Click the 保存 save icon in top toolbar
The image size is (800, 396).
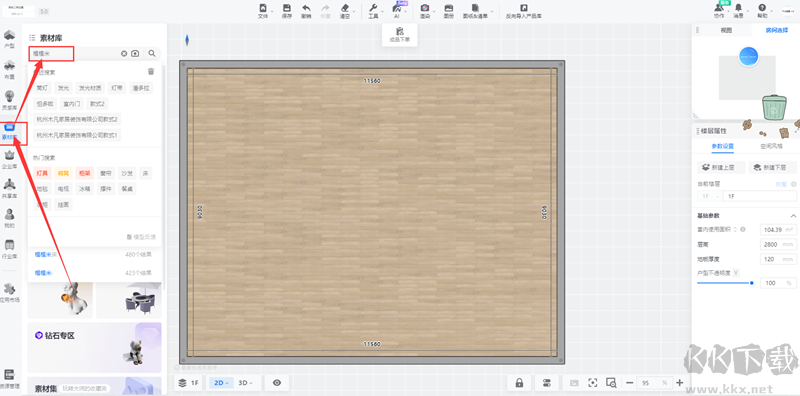(287, 8)
